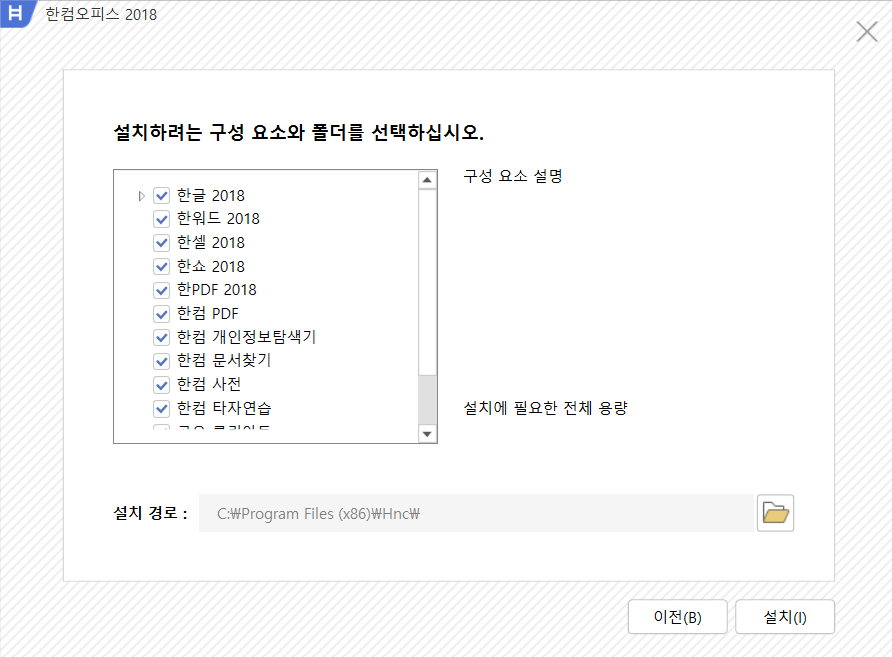Uncheck the 한글 2018 checkbox
This screenshot has width=892, height=657.
[162, 196]
